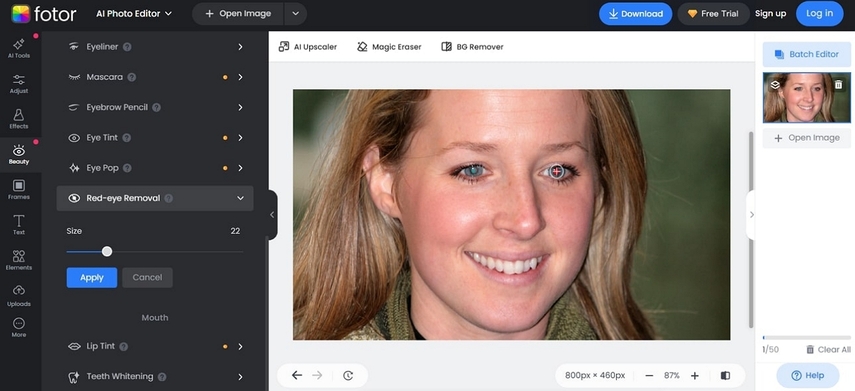Click the Download button
Image resolution: width=855 pixels, height=391 pixels.
[x=635, y=14]
